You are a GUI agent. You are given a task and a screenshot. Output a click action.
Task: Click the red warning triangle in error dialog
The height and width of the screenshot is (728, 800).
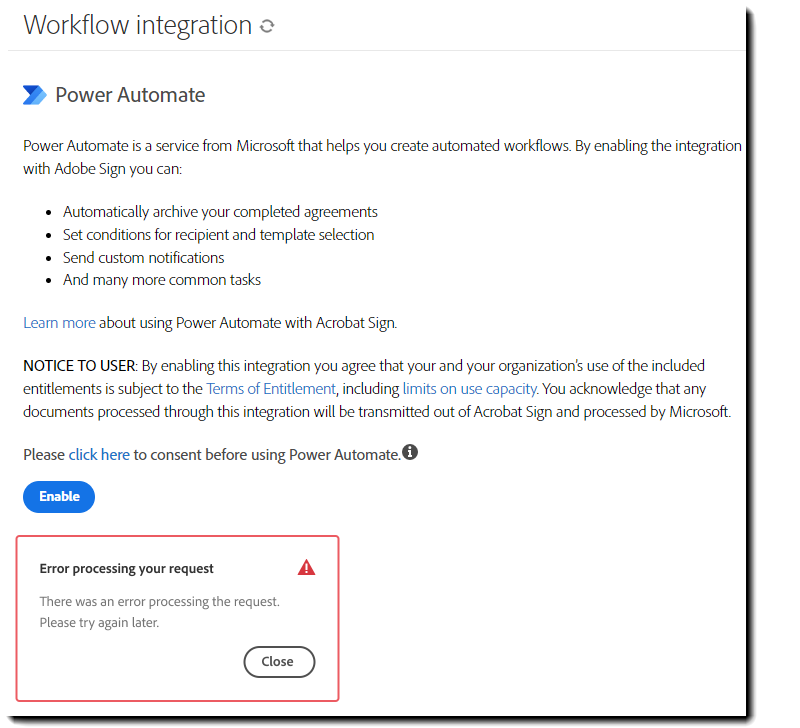tap(307, 566)
